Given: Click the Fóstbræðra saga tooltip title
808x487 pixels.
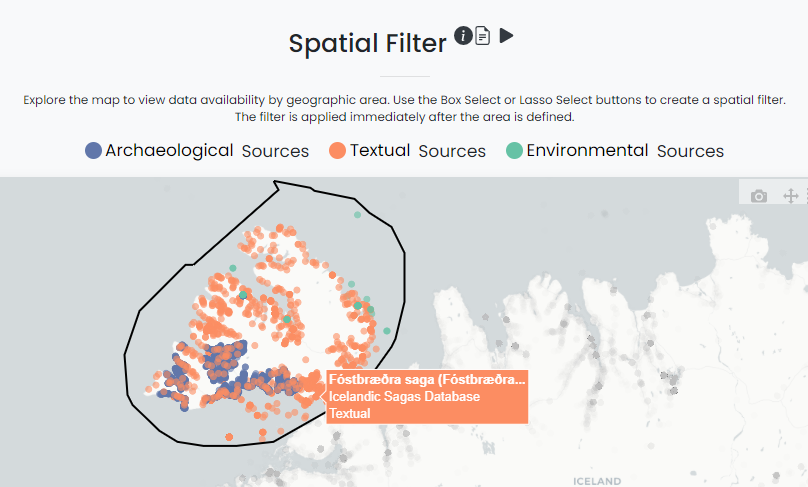Looking at the screenshot, I should (x=427, y=381).
